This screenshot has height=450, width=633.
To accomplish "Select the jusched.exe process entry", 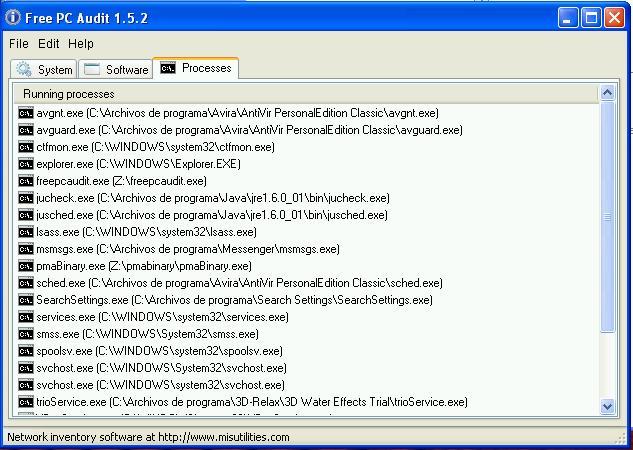I will 212,215.
